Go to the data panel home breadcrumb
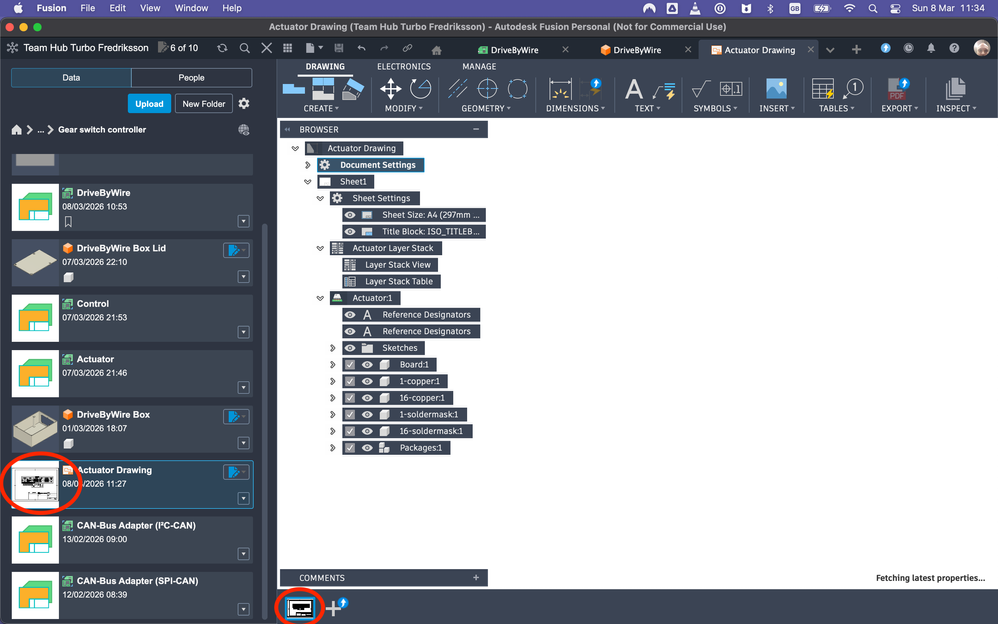Screen dimensions: 998x624 point(17,130)
